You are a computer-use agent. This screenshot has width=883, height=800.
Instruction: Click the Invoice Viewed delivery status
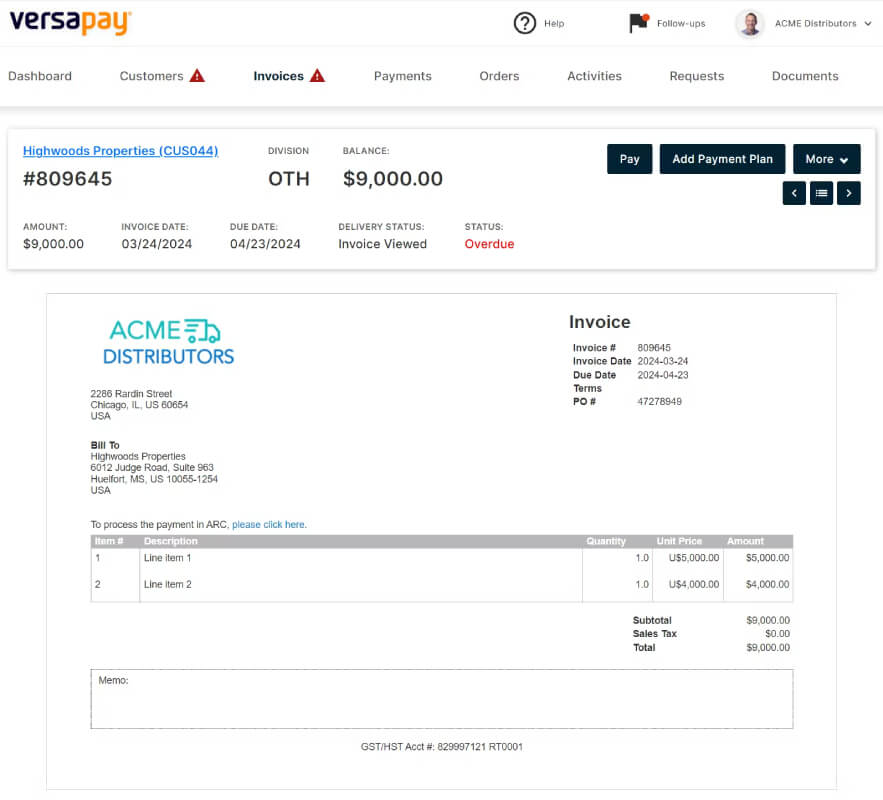(x=382, y=244)
